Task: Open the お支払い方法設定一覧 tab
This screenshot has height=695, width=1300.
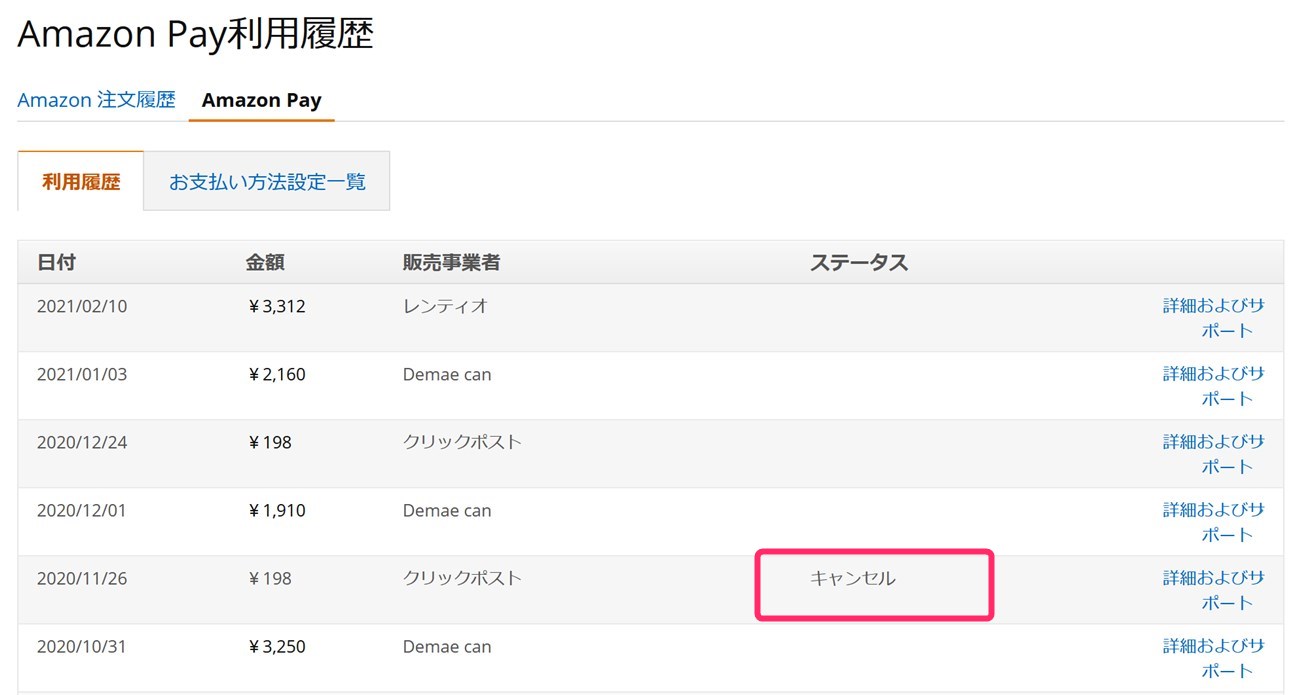Action: tap(267, 182)
